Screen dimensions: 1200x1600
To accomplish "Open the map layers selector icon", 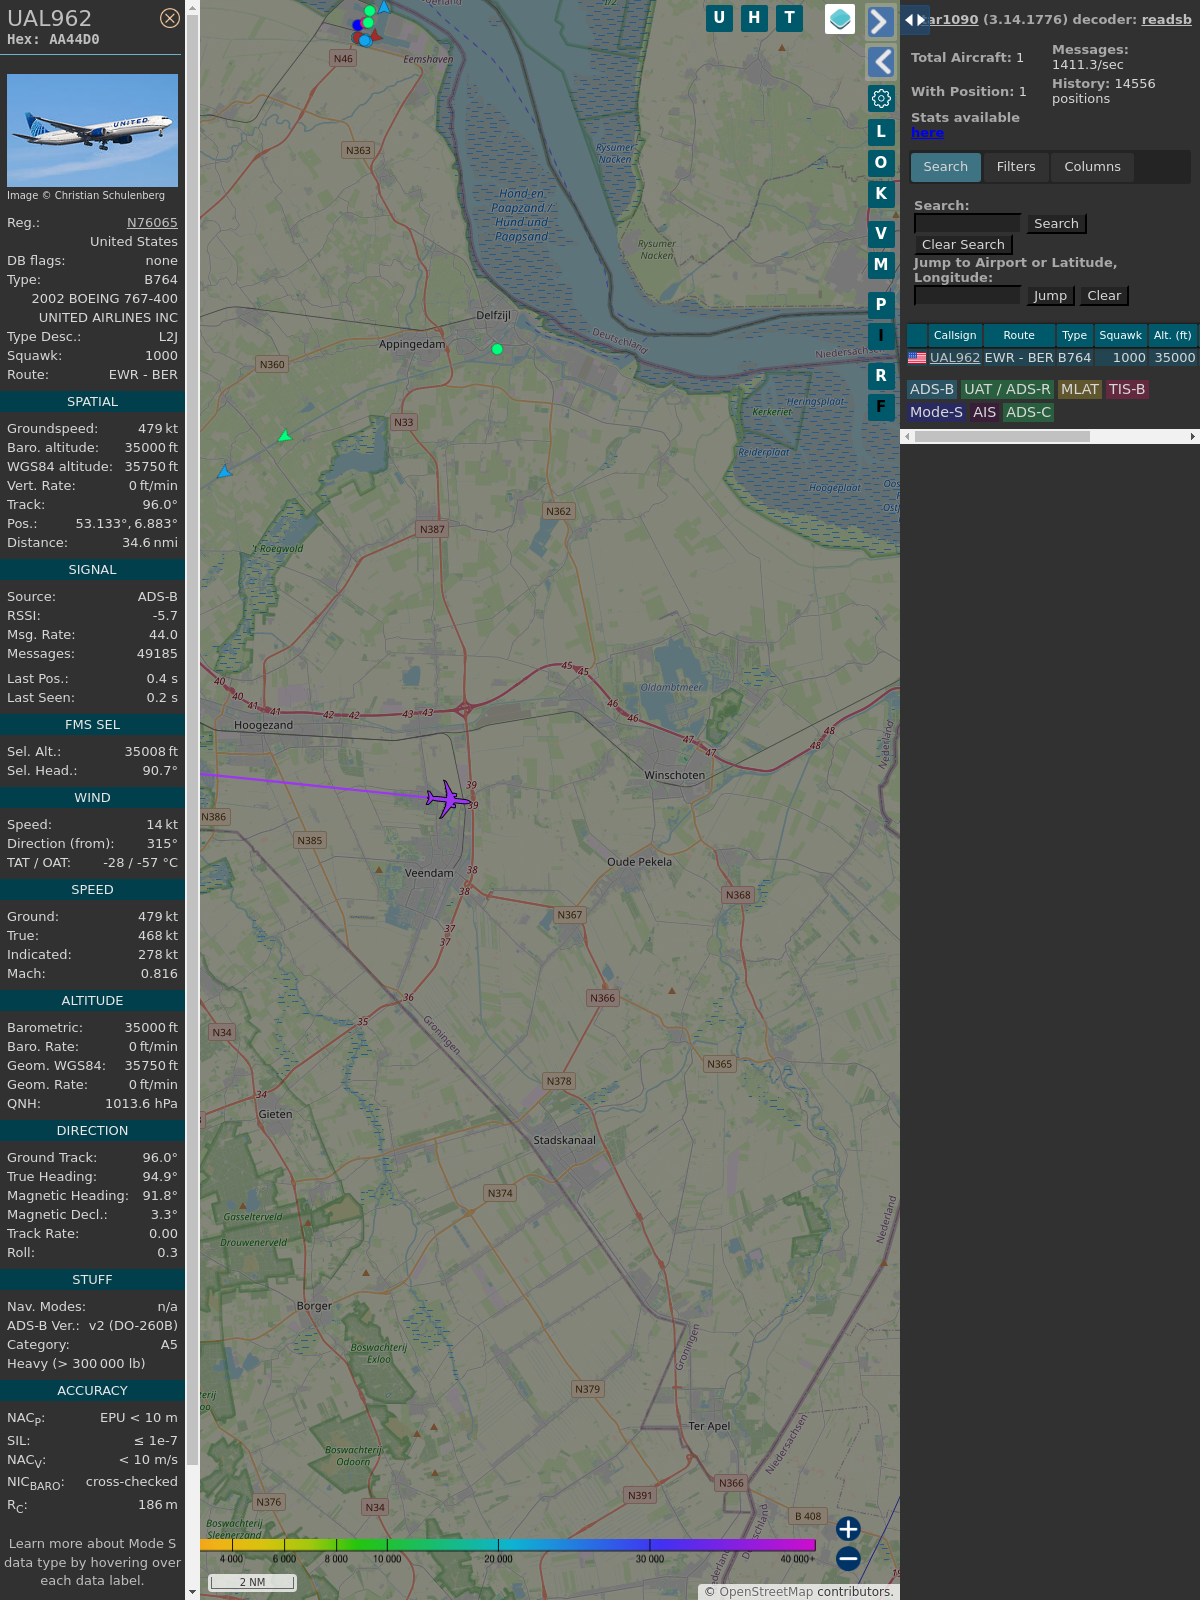I will point(840,19).
